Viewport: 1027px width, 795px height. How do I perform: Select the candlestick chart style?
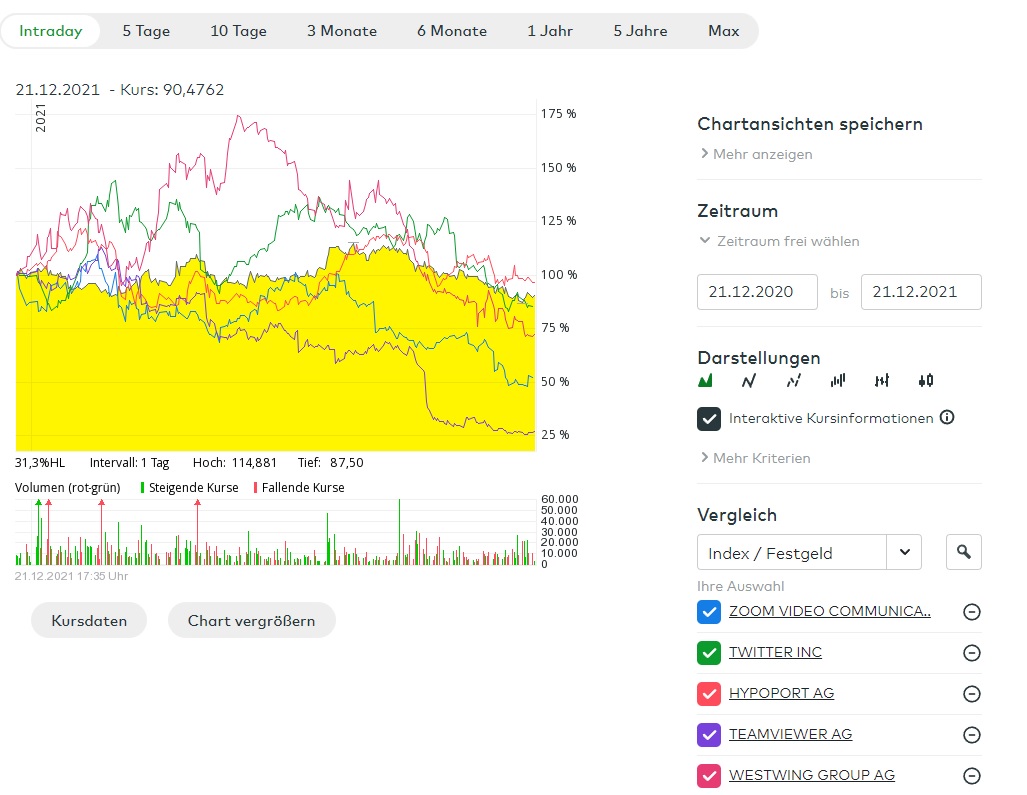pyautogui.click(x=925, y=380)
